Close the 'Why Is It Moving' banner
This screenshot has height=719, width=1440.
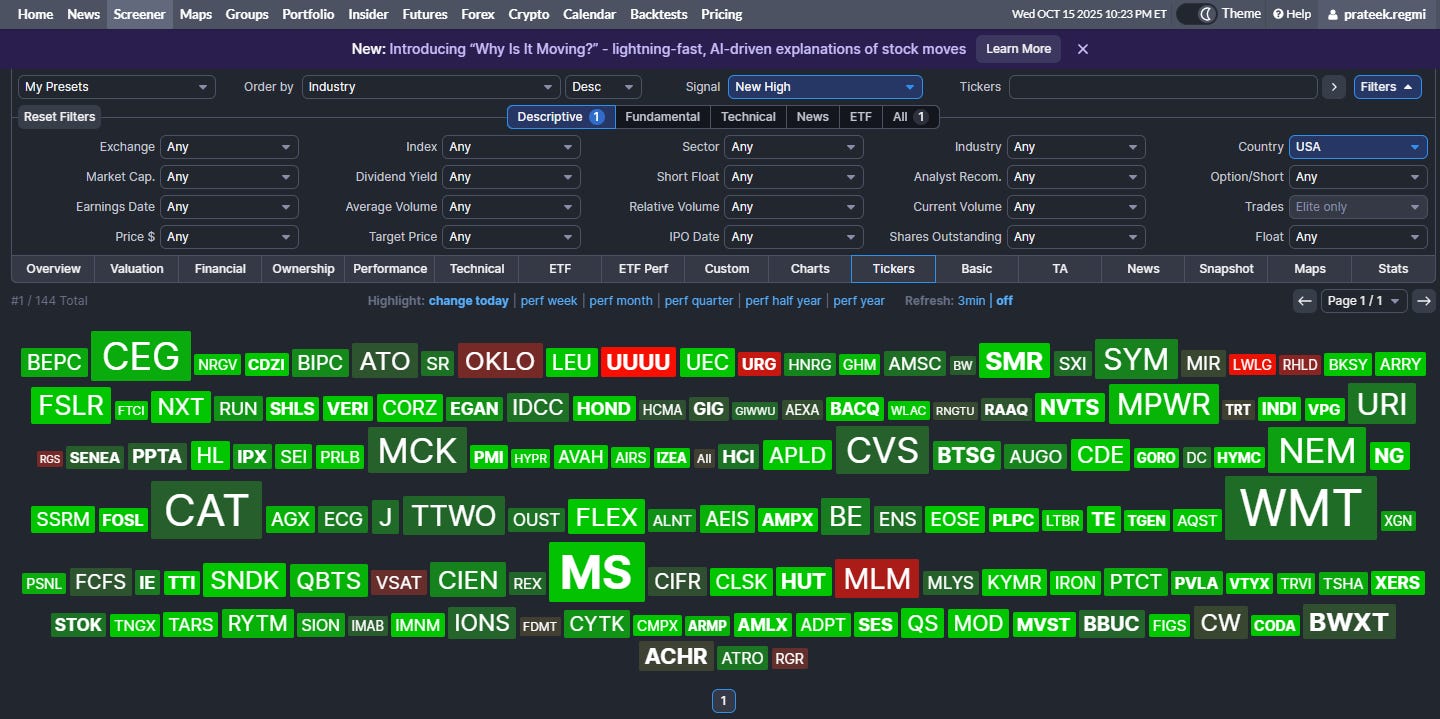coord(1082,48)
